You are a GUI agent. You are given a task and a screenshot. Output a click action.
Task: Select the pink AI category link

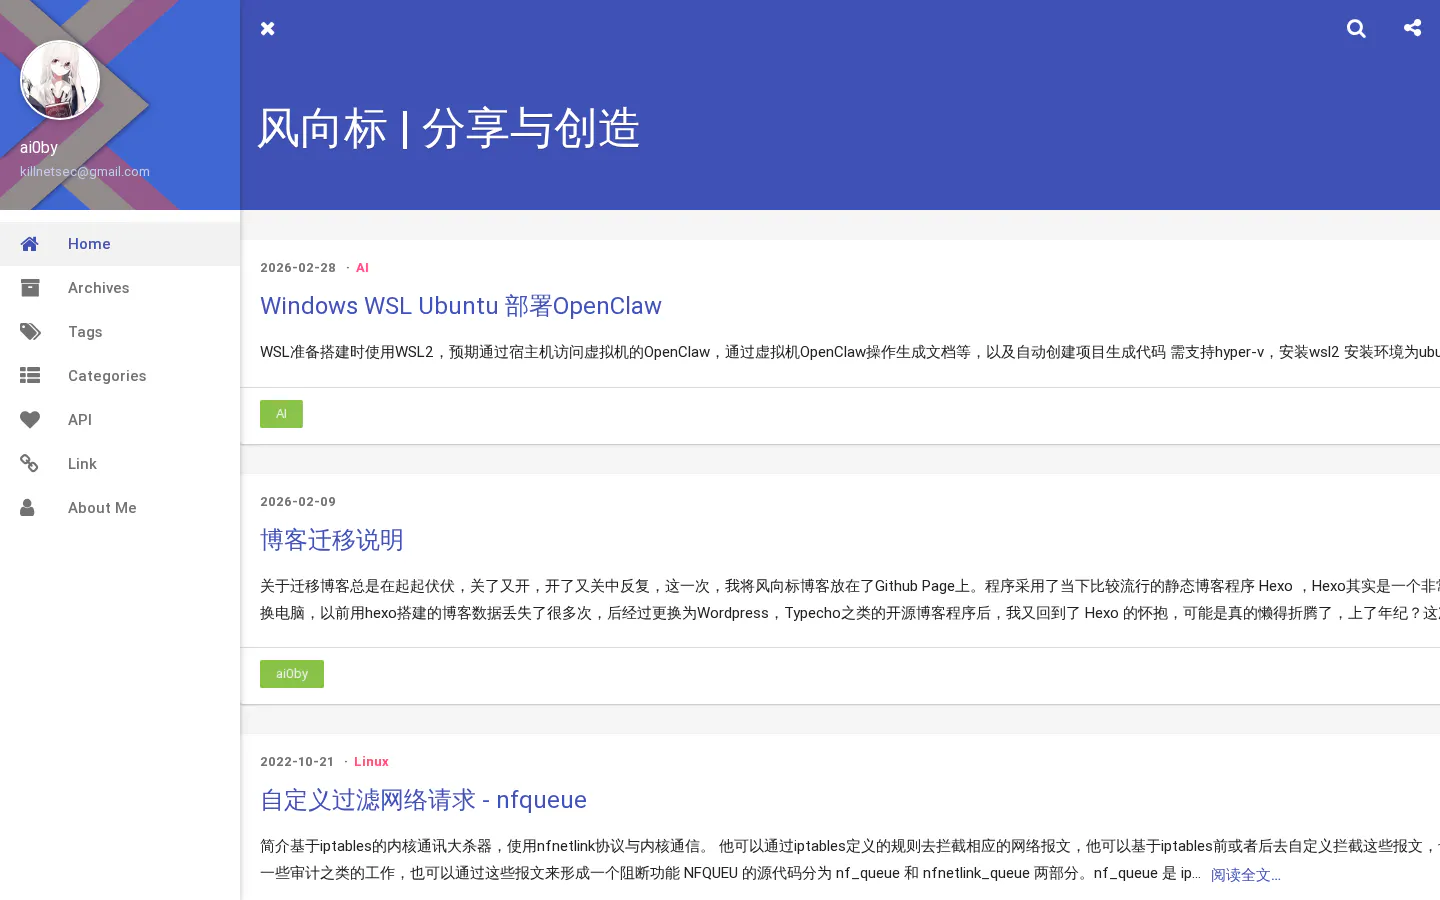coord(362,268)
